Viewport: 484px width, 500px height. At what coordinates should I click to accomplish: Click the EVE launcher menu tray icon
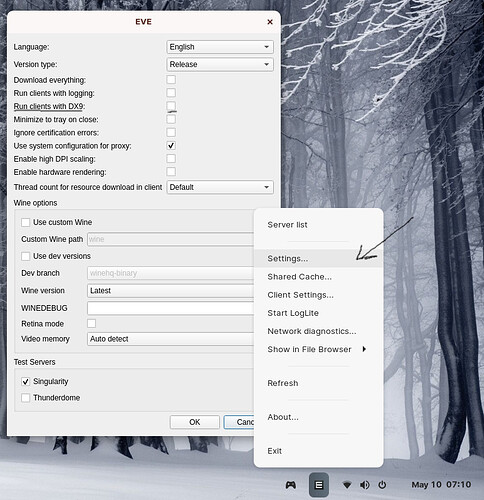coord(319,485)
